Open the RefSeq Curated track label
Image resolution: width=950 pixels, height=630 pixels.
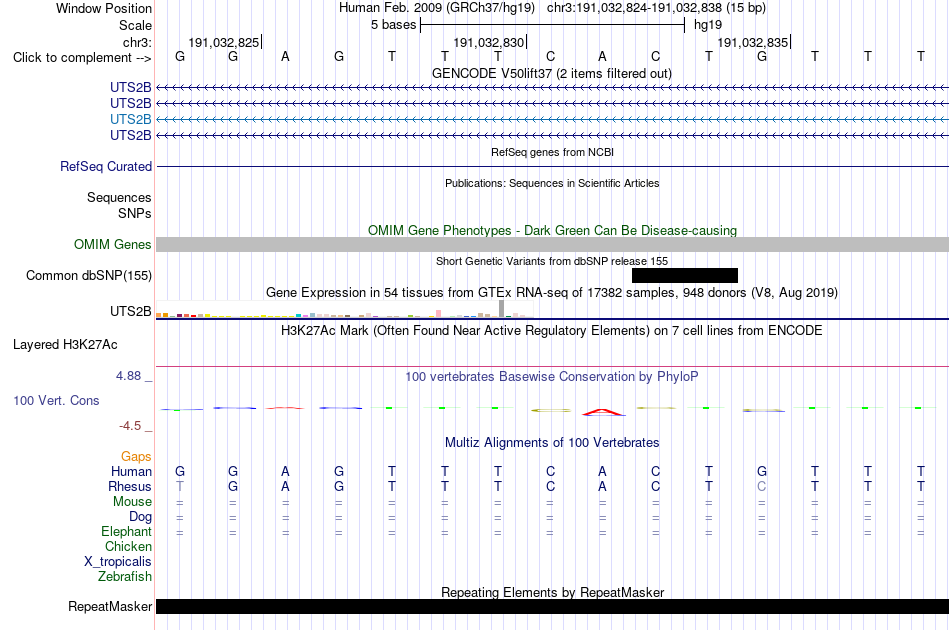pos(106,167)
